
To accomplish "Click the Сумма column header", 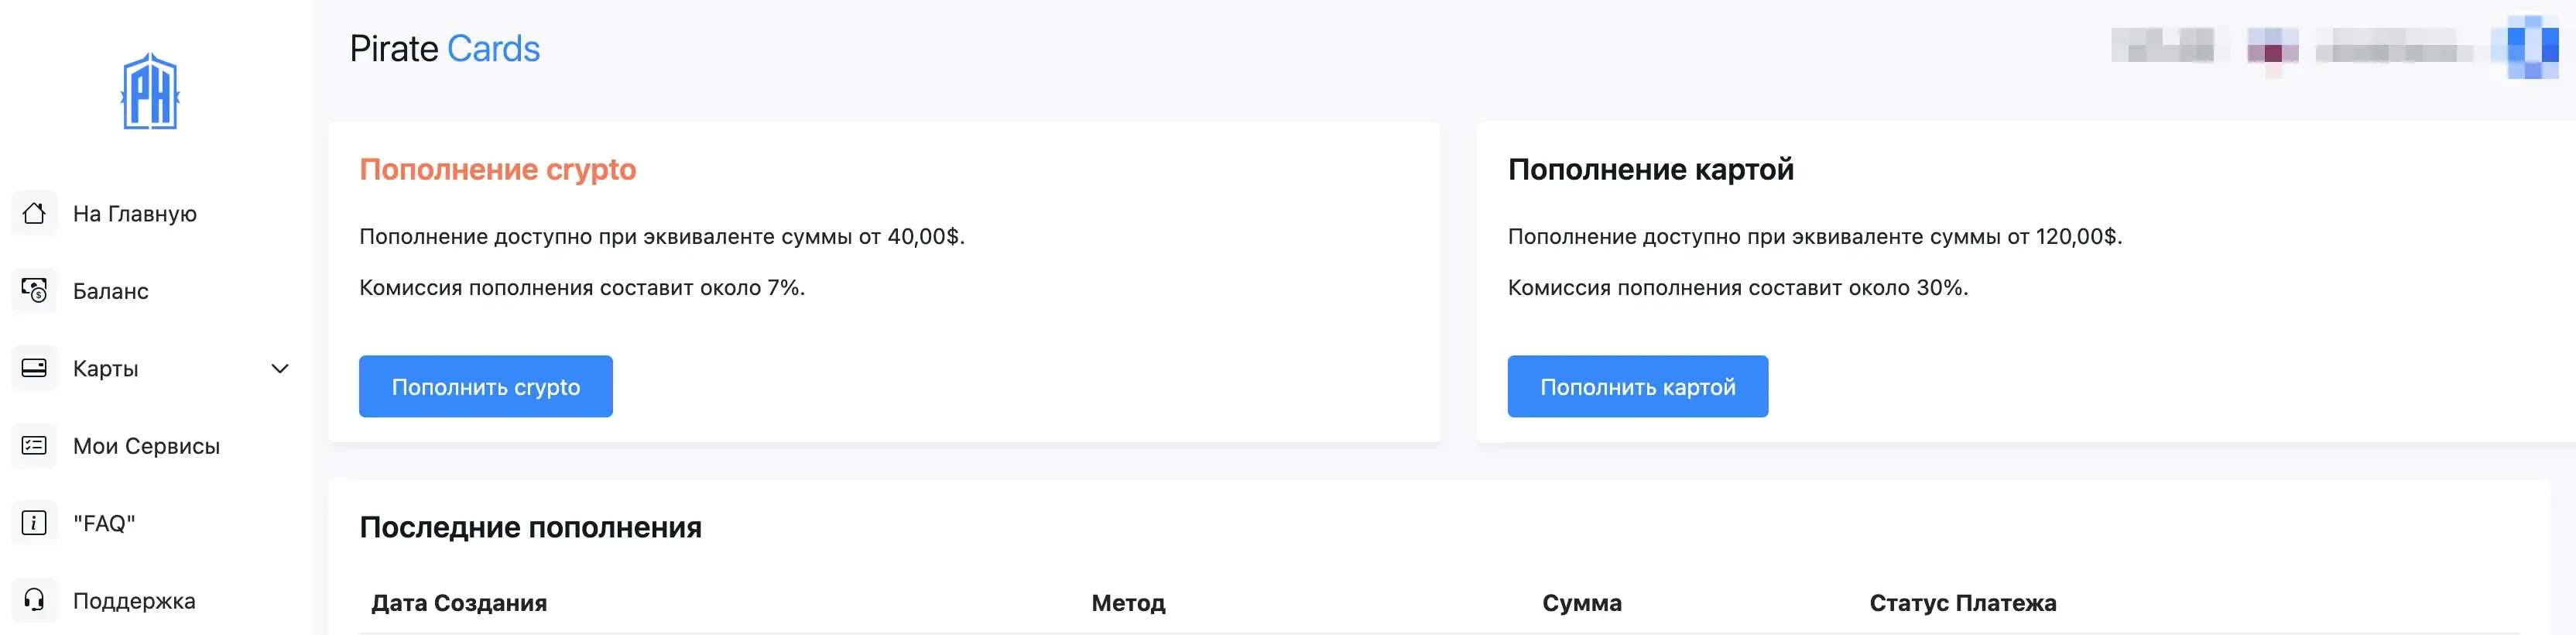I will click(1583, 603).
